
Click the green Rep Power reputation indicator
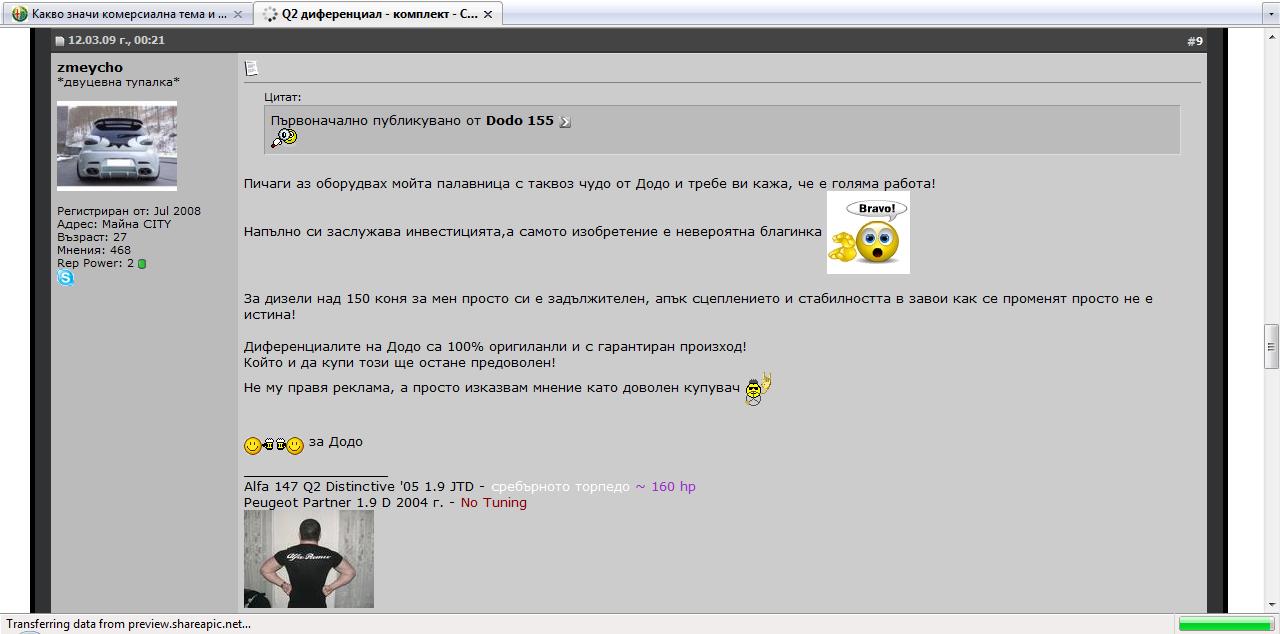pyautogui.click(x=142, y=264)
